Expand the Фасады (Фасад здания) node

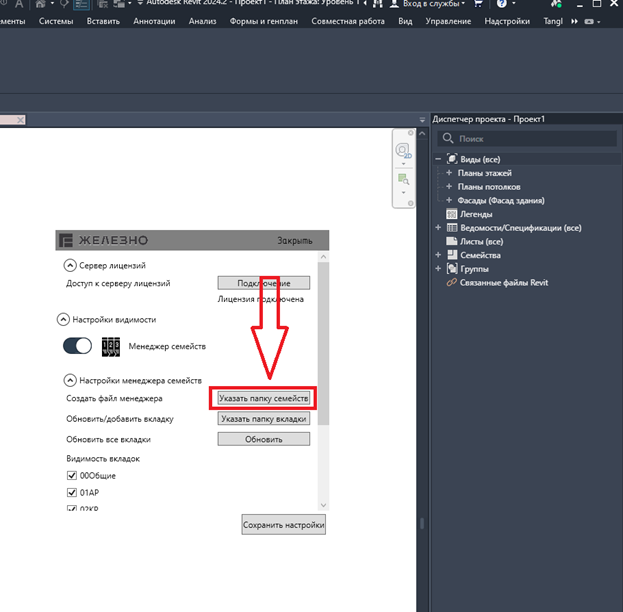point(449,200)
